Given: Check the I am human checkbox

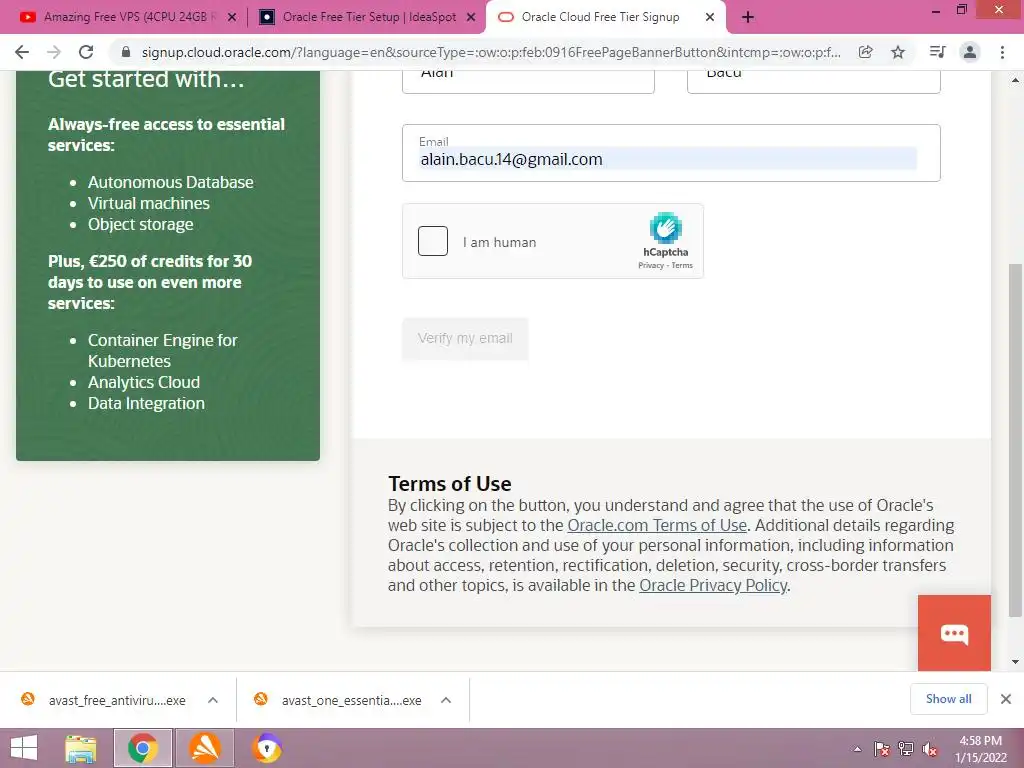Looking at the screenshot, I should coord(433,241).
